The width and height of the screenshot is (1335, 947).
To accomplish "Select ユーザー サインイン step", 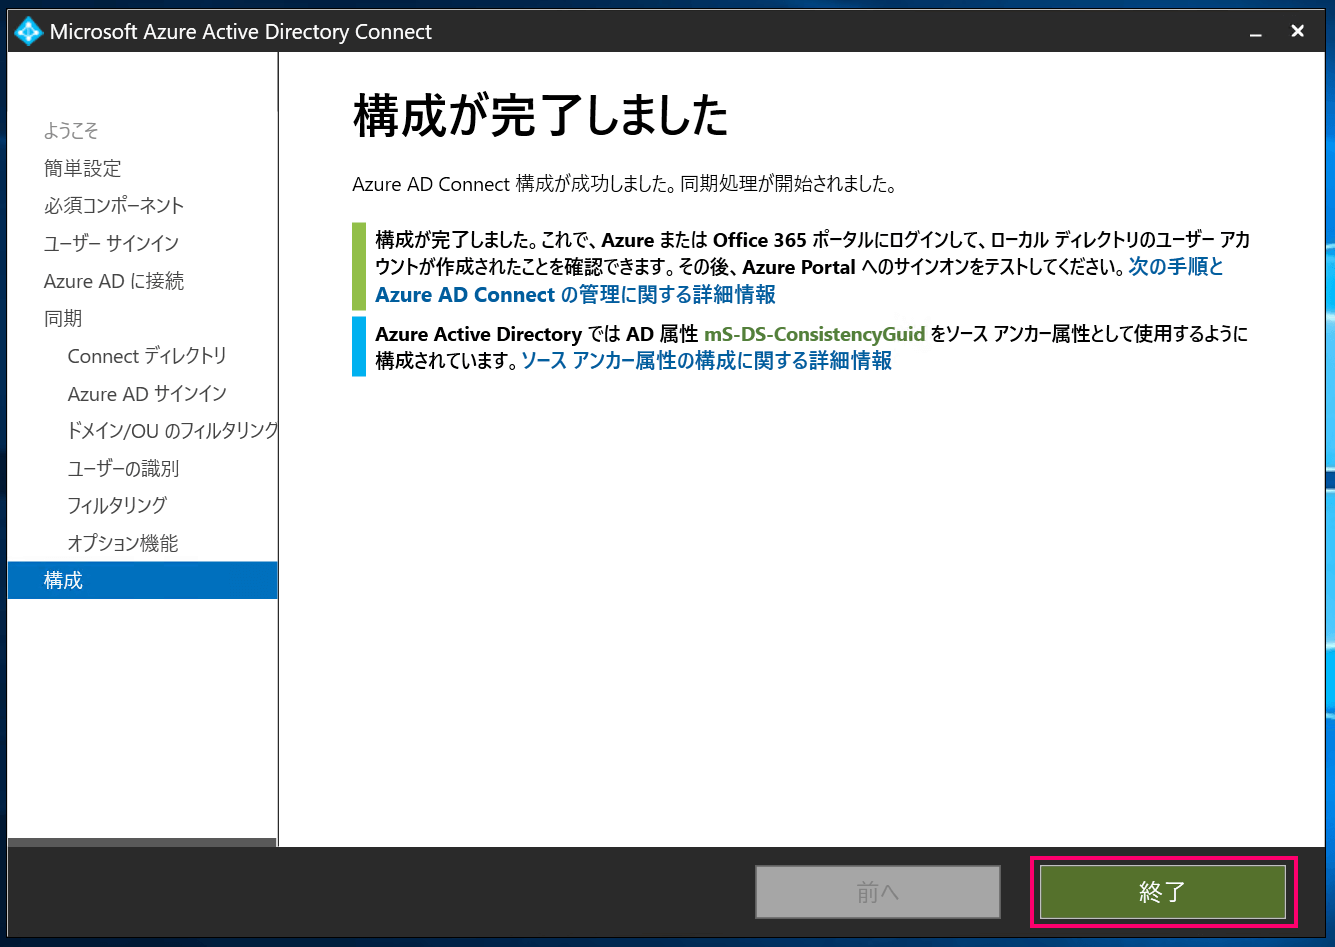I will pyautogui.click(x=111, y=243).
